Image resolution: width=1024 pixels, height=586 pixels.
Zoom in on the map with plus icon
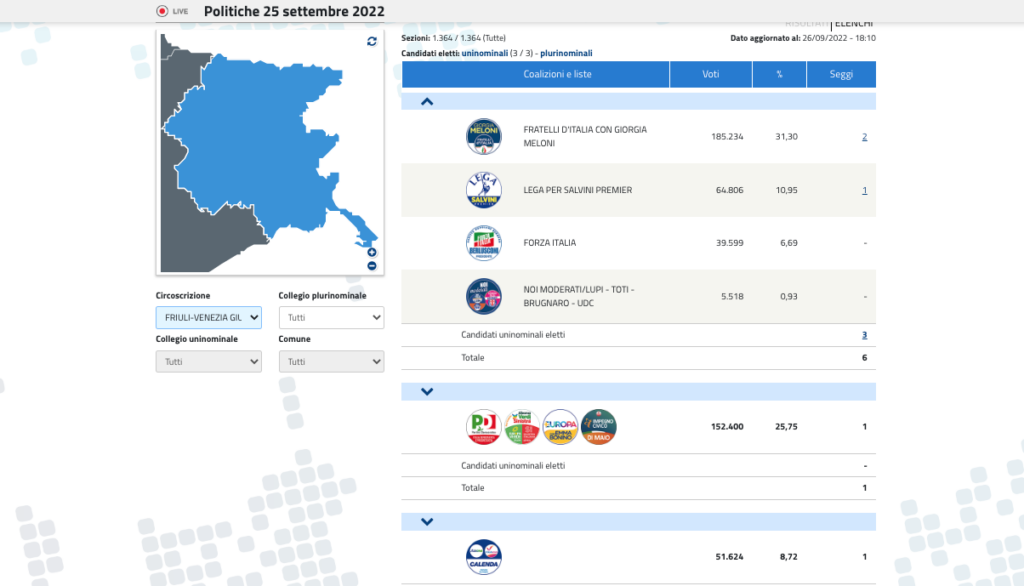(x=372, y=252)
